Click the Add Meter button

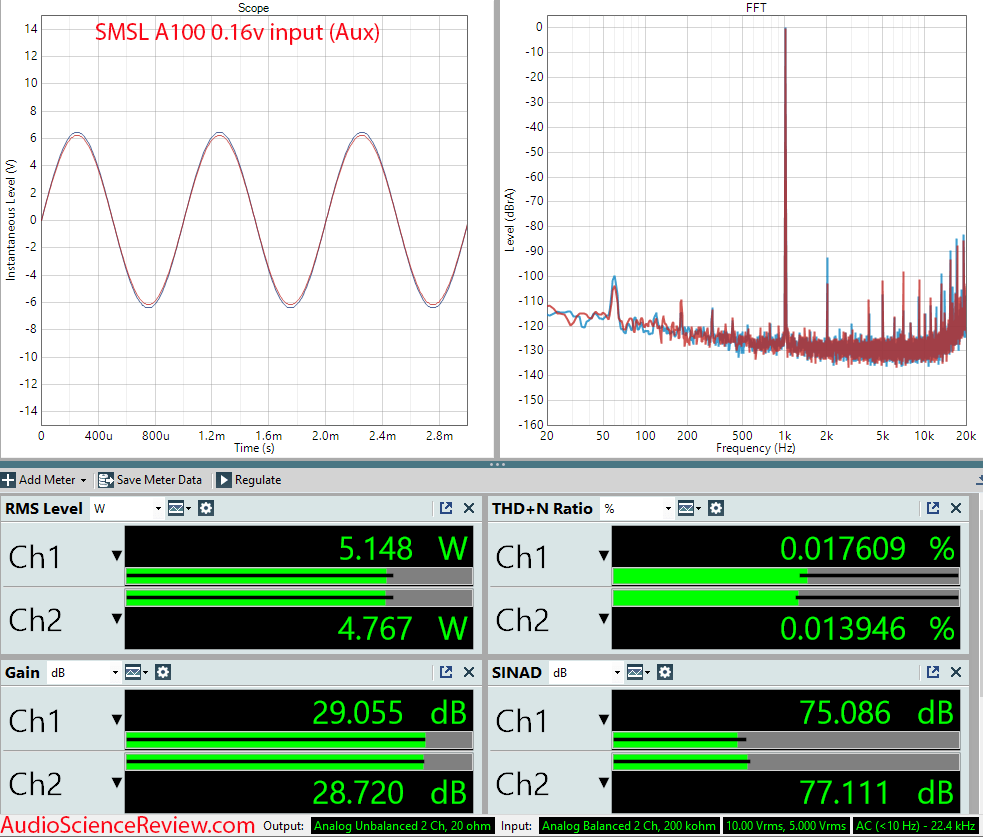click(x=44, y=480)
